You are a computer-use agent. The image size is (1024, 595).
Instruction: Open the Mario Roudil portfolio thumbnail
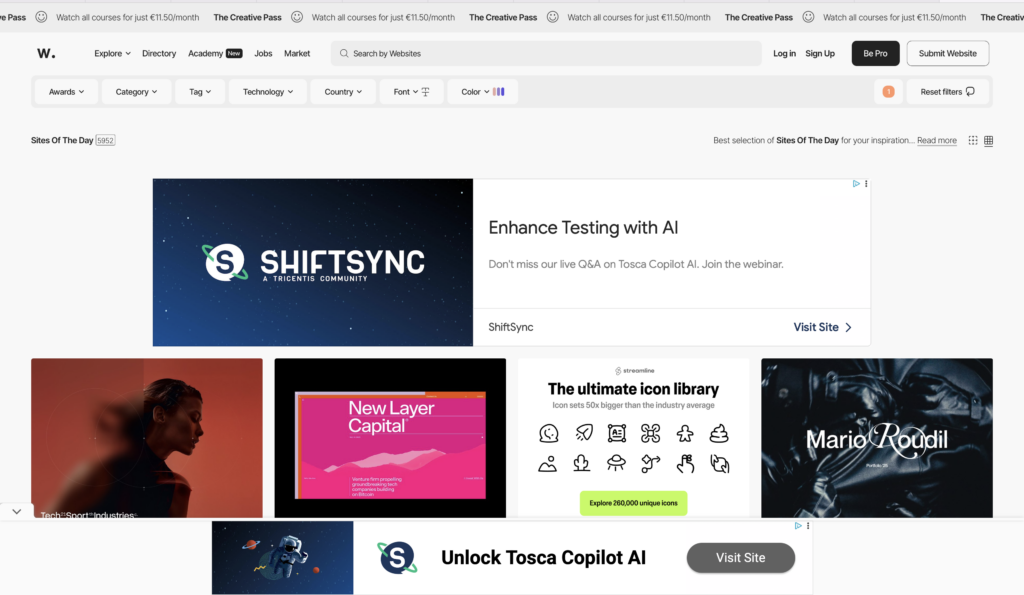coord(877,438)
